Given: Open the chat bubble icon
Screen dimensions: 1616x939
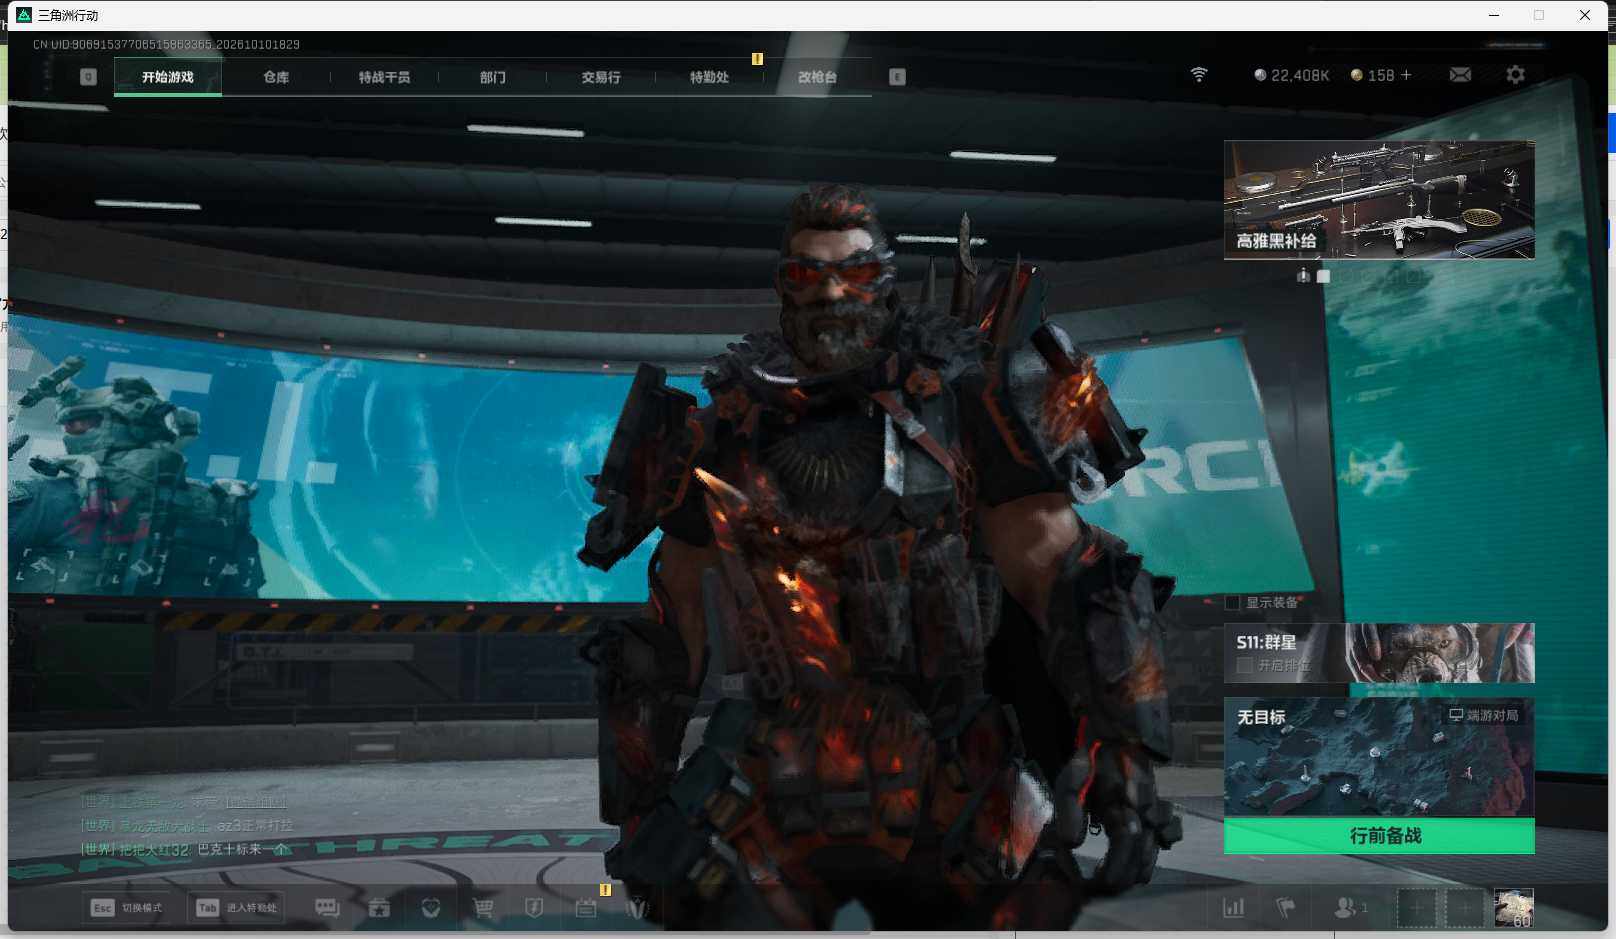Looking at the screenshot, I should click(327, 908).
